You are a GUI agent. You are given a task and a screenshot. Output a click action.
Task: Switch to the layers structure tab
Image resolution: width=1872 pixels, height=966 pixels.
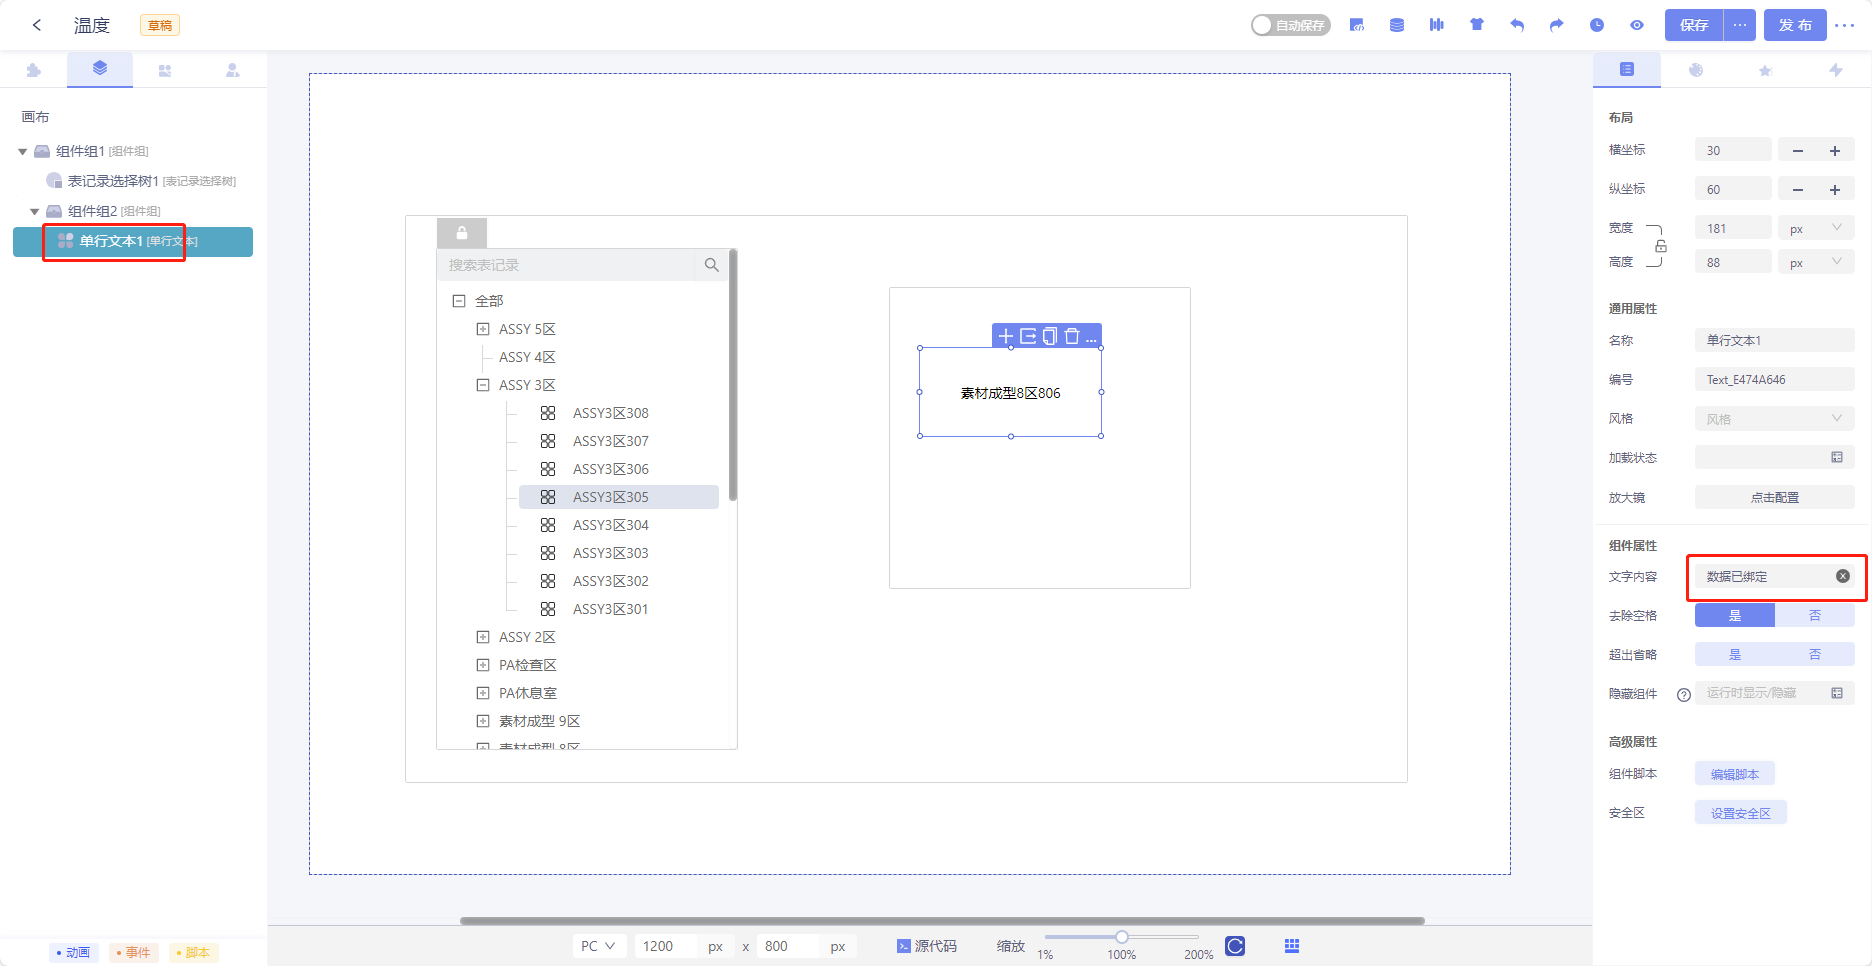click(x=100, y=69)
